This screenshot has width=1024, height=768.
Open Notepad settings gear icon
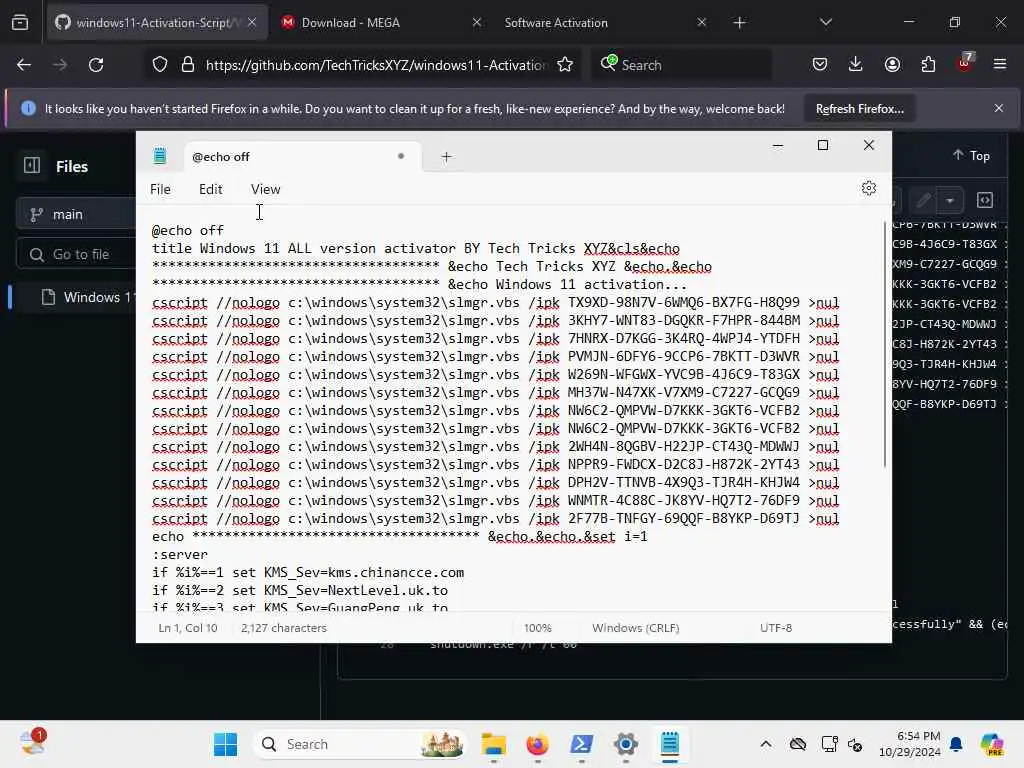tap(869, 188)
